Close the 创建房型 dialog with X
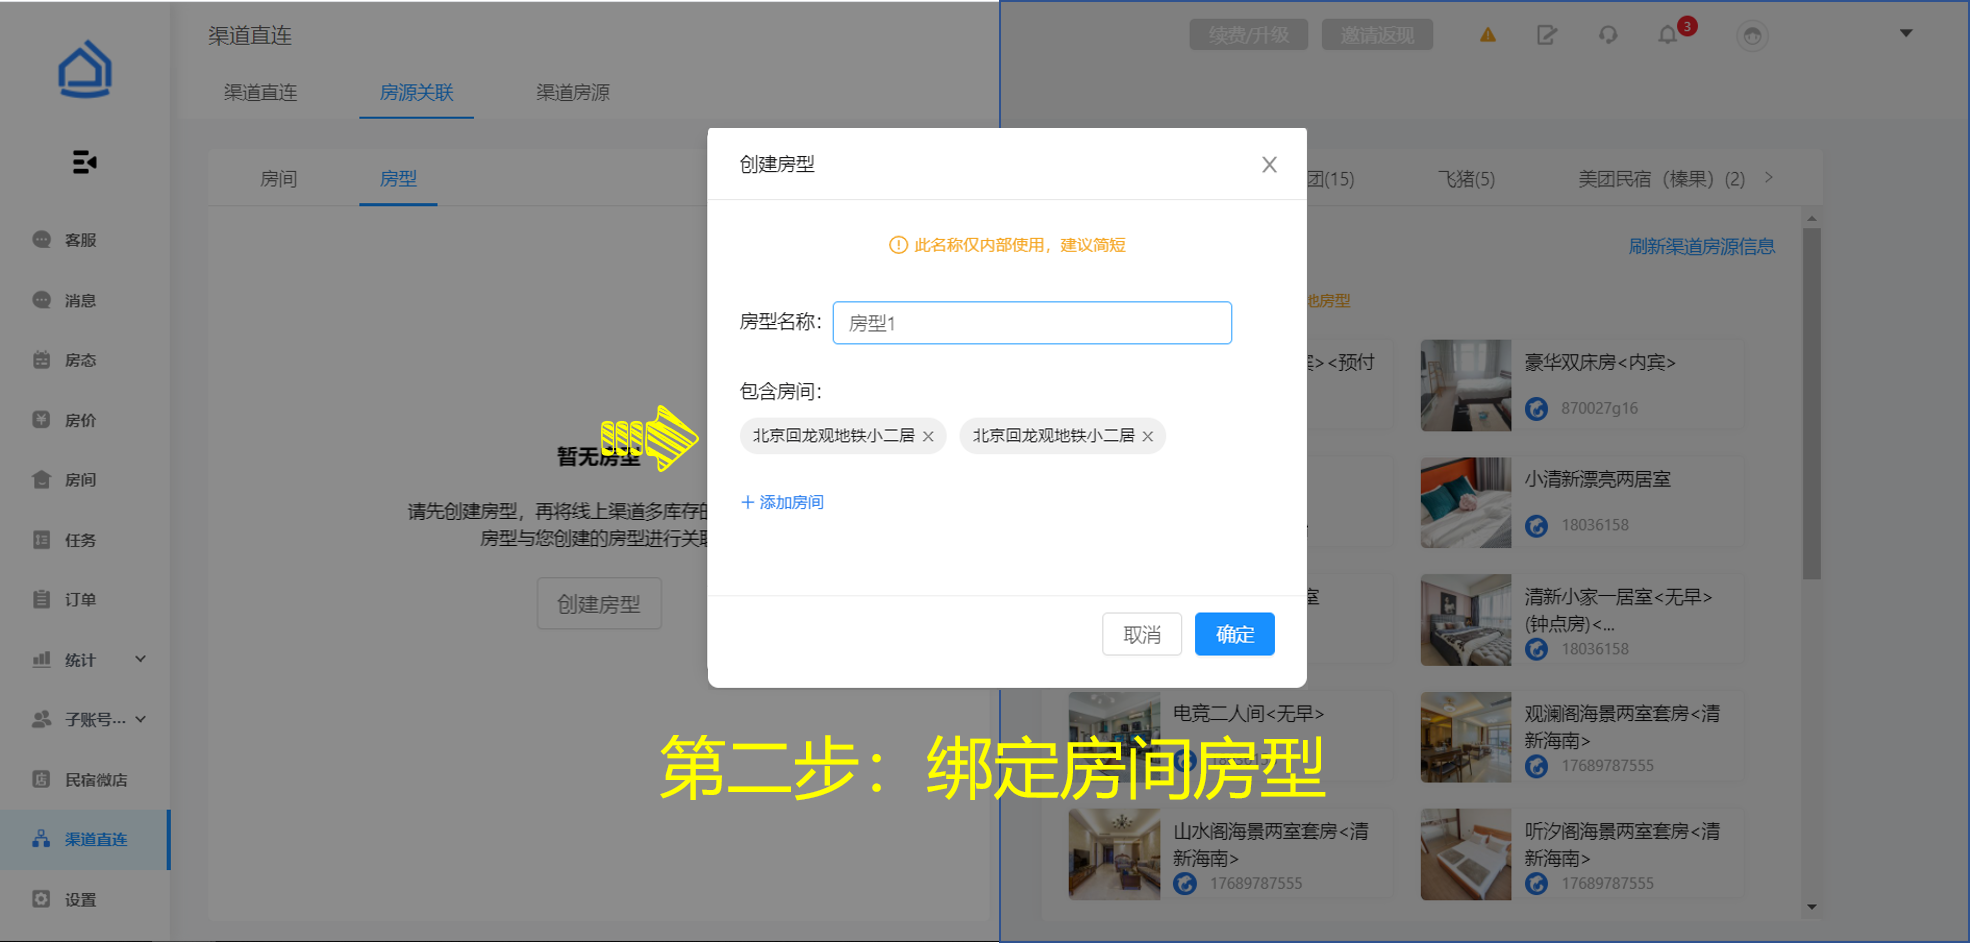Viewport: 1970px width, 943px height. (x=1269, y=165)
